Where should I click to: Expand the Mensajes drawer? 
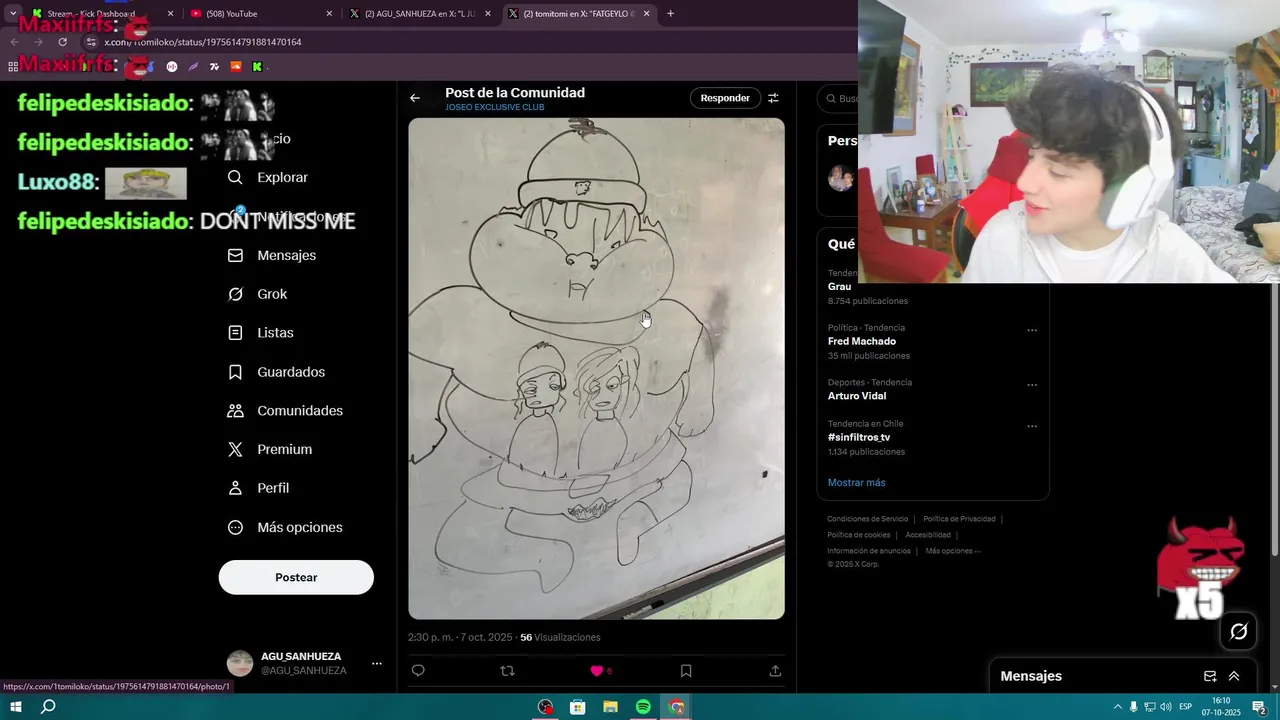[1234, 676]
